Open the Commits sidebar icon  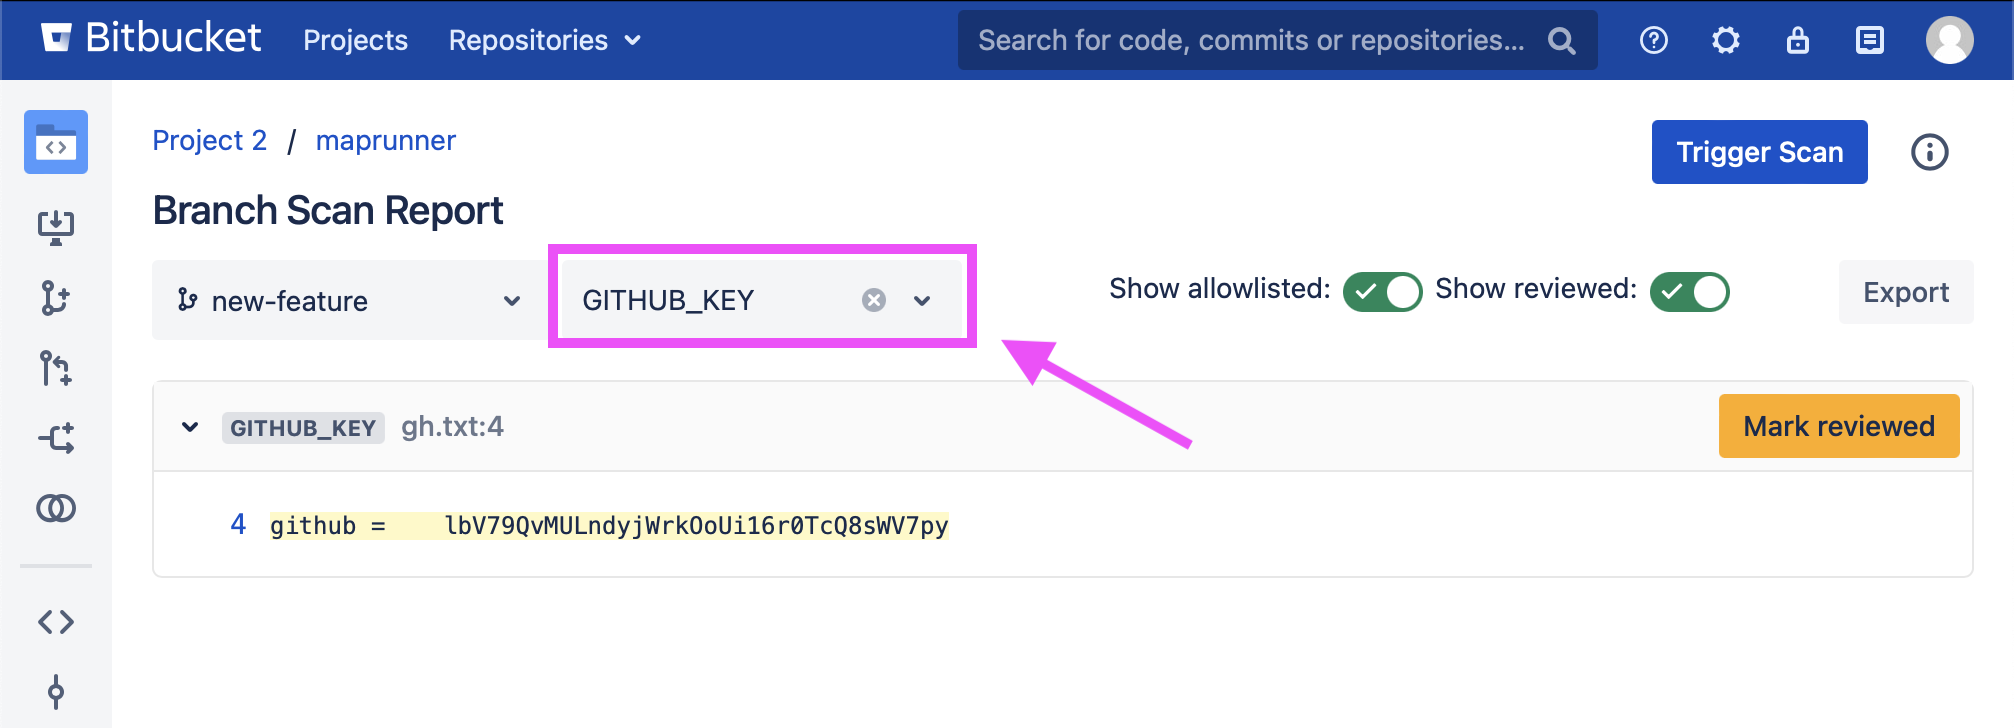tap(56, 691)
